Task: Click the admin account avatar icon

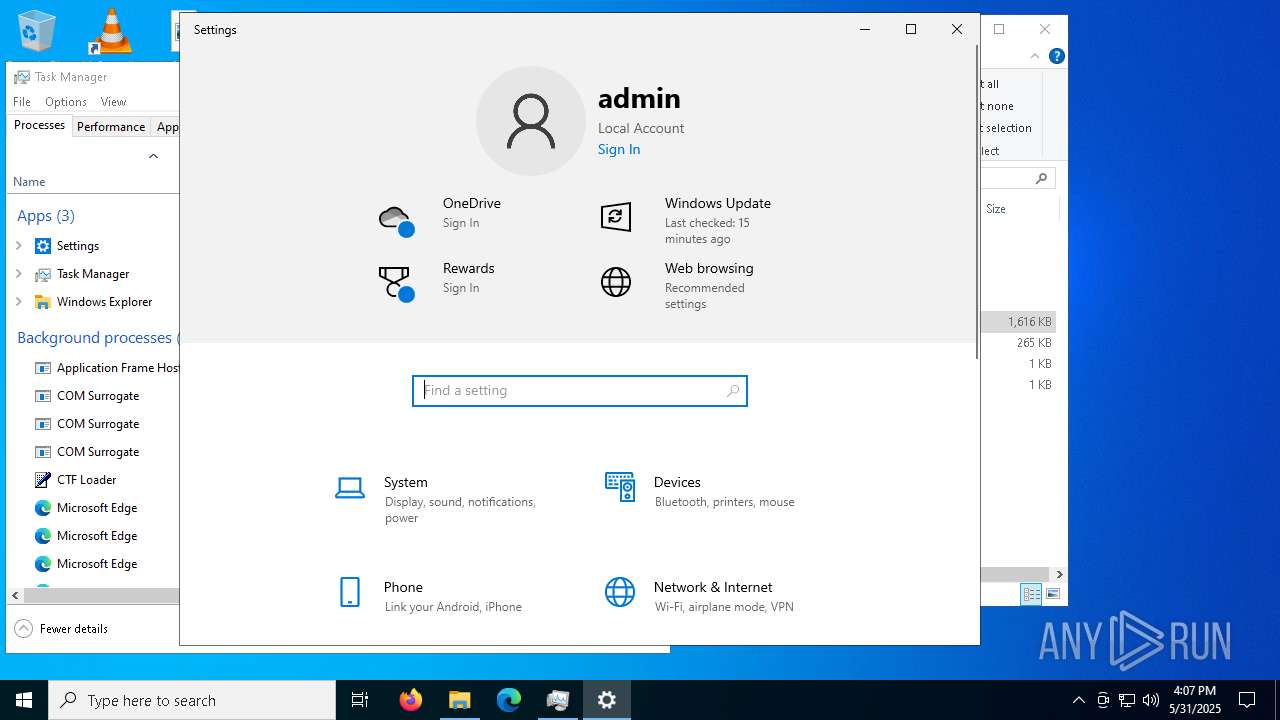Action: tap(531, 121)
